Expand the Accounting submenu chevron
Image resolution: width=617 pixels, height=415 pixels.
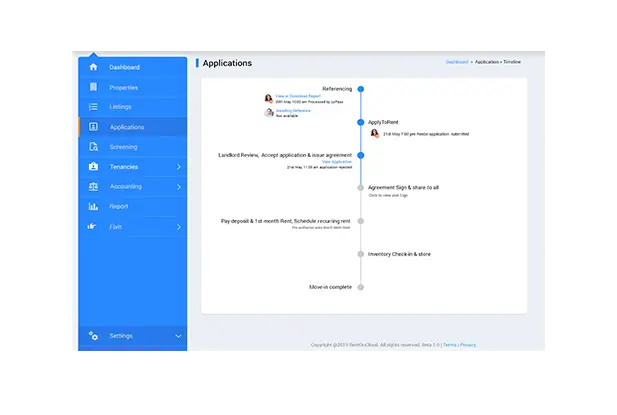pyautogui.click(x=178, y=186)
